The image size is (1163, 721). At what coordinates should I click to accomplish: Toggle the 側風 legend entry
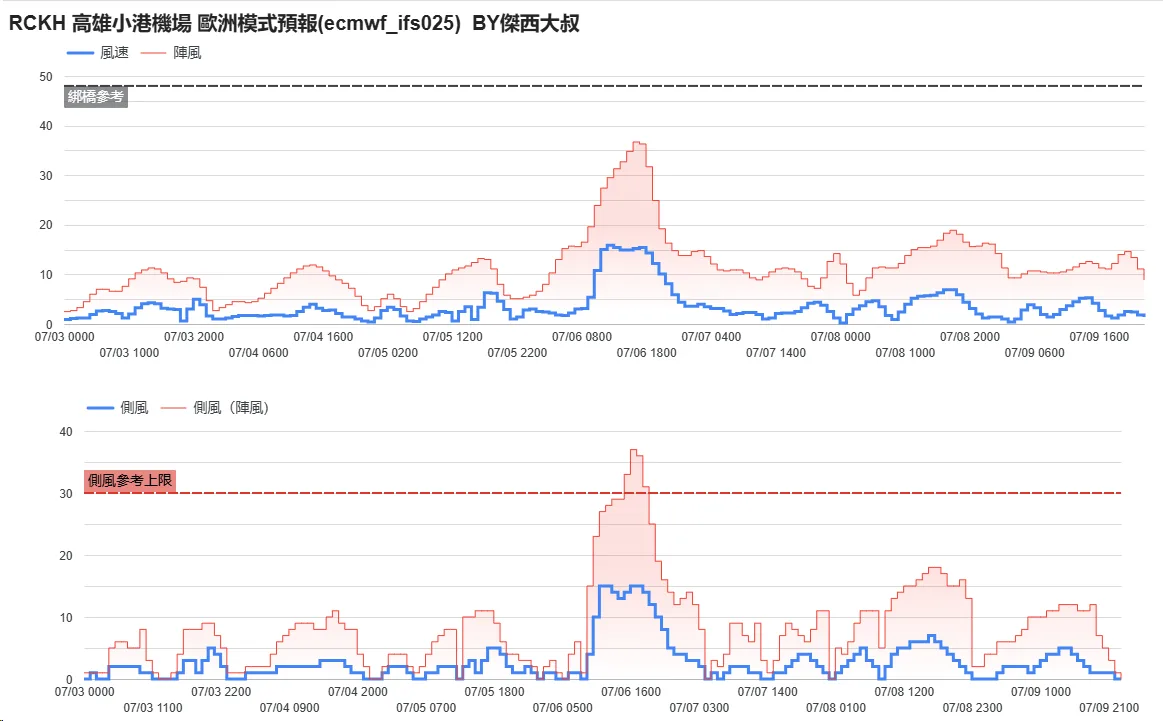coord(117,407)
